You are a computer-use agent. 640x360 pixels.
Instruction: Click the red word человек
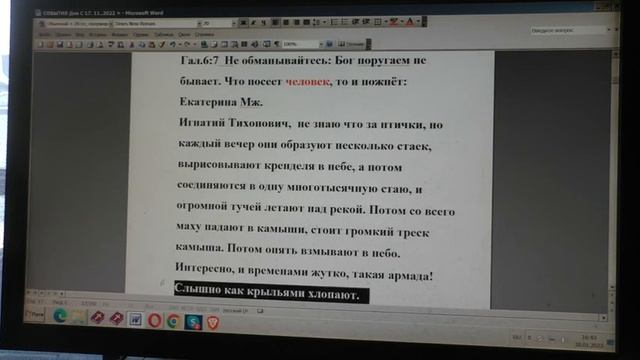pyautogui.click(x=307, y=82)
